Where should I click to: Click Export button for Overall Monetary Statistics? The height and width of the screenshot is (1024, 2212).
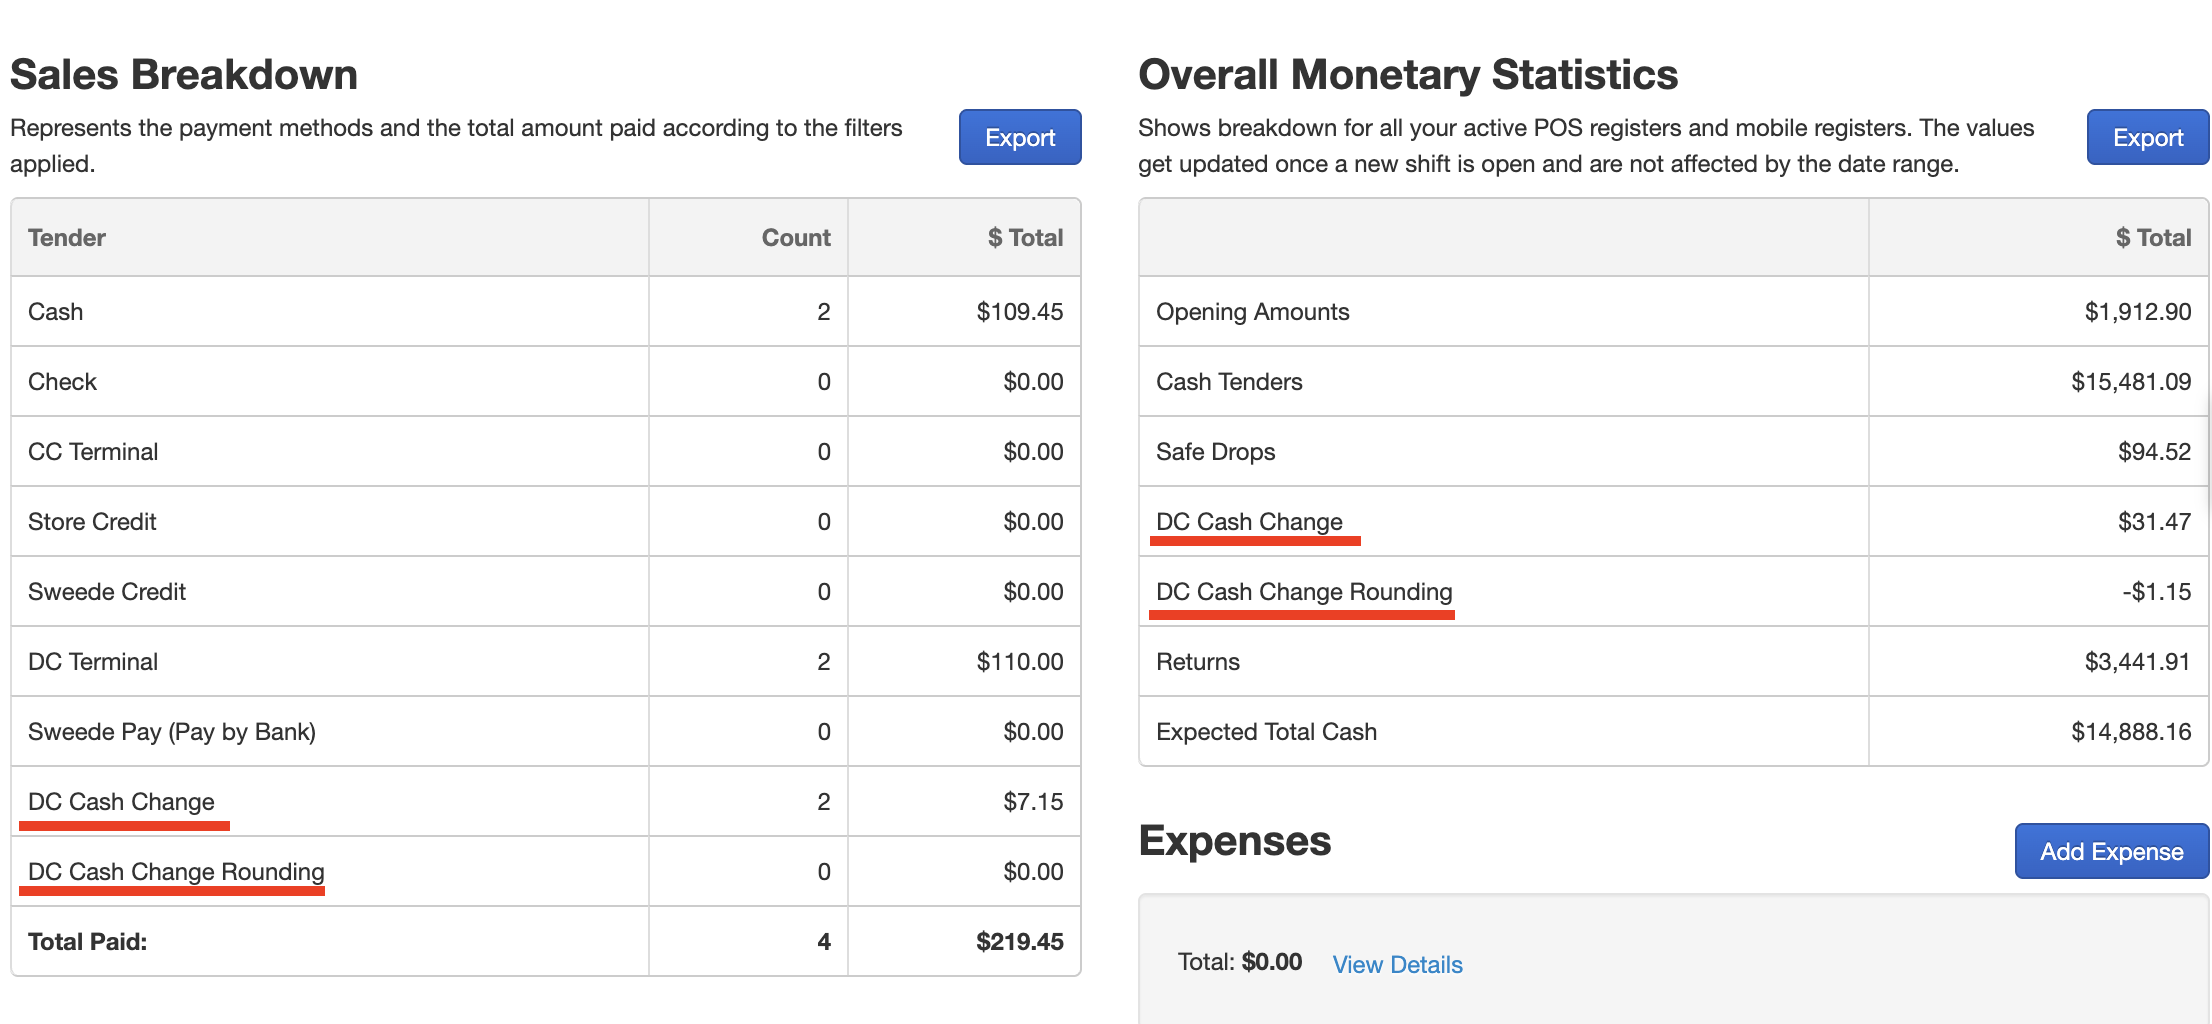tap(2147, 137)
